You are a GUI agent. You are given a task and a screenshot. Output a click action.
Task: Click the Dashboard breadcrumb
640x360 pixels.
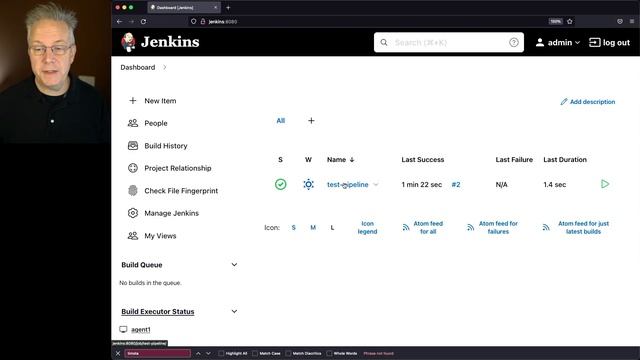[x=138, y=67]
